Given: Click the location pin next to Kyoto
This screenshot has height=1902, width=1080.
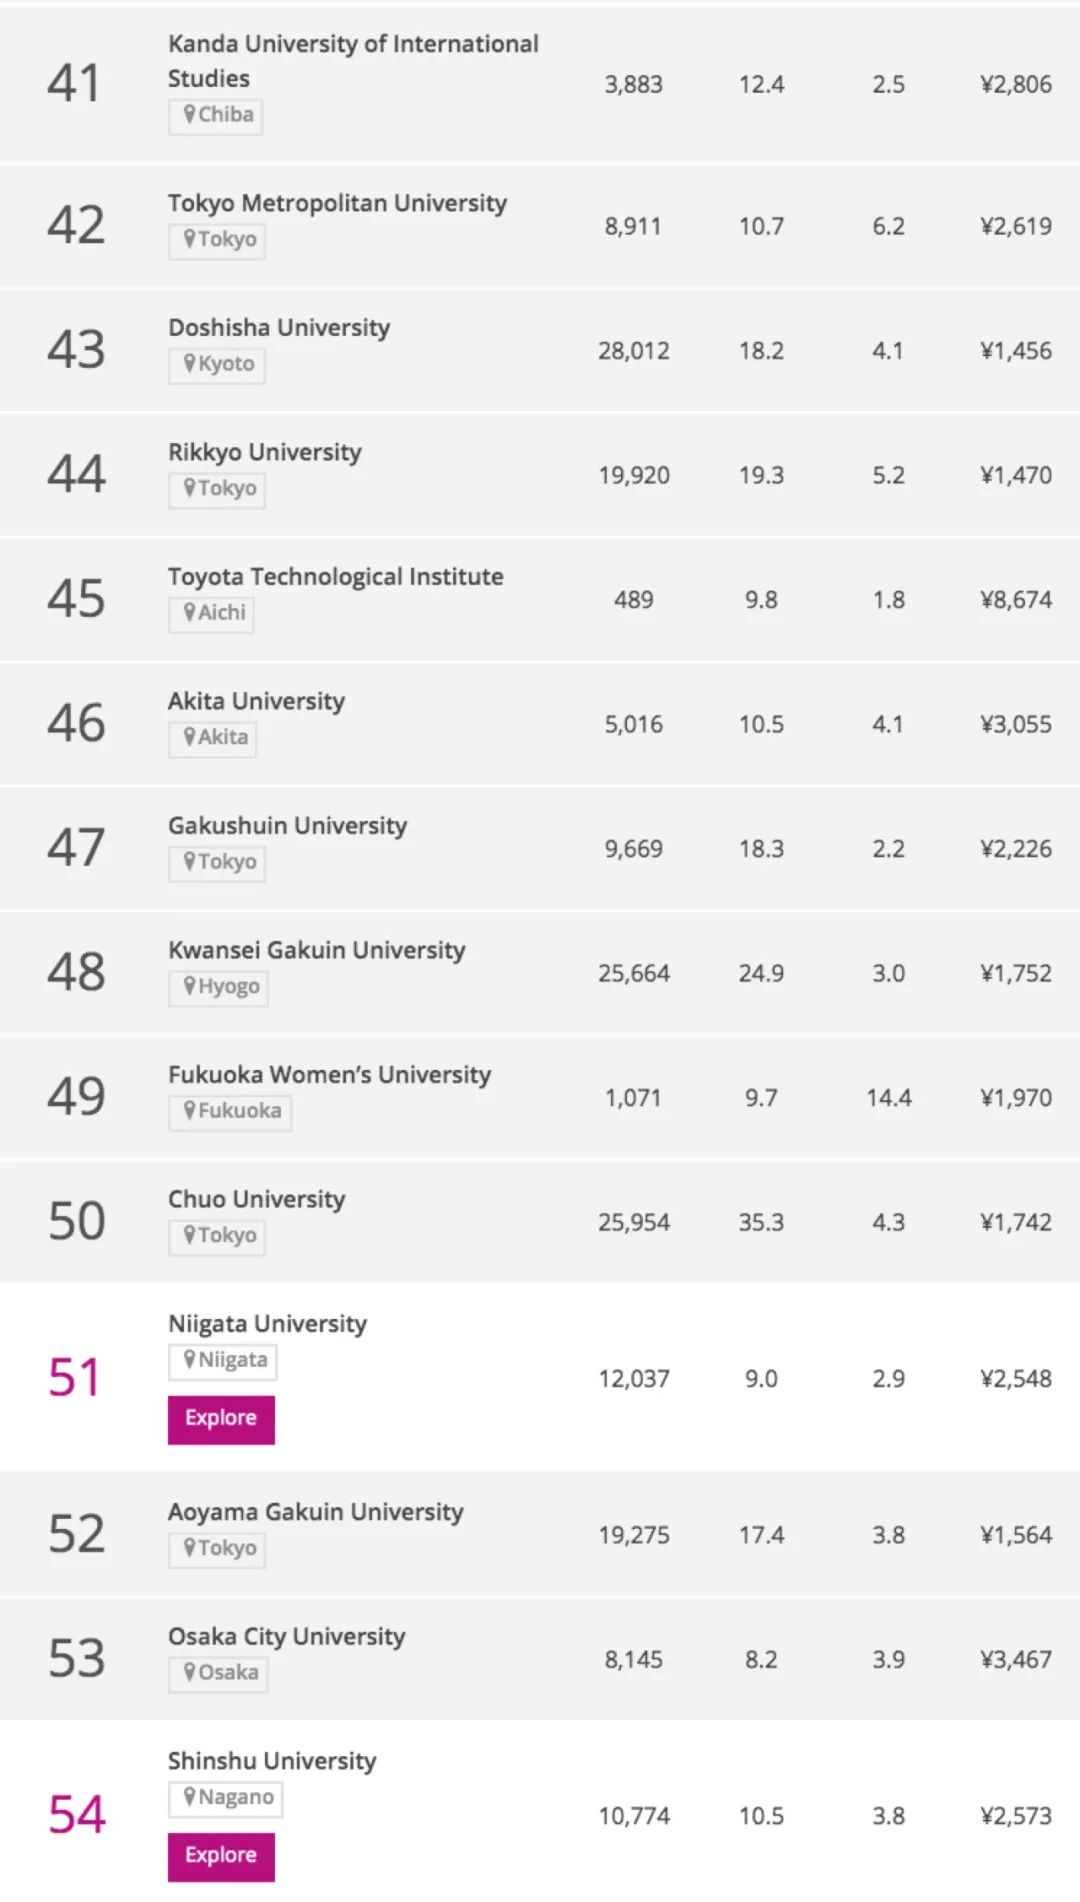Looking at the screenshot, I should point(189,364).
